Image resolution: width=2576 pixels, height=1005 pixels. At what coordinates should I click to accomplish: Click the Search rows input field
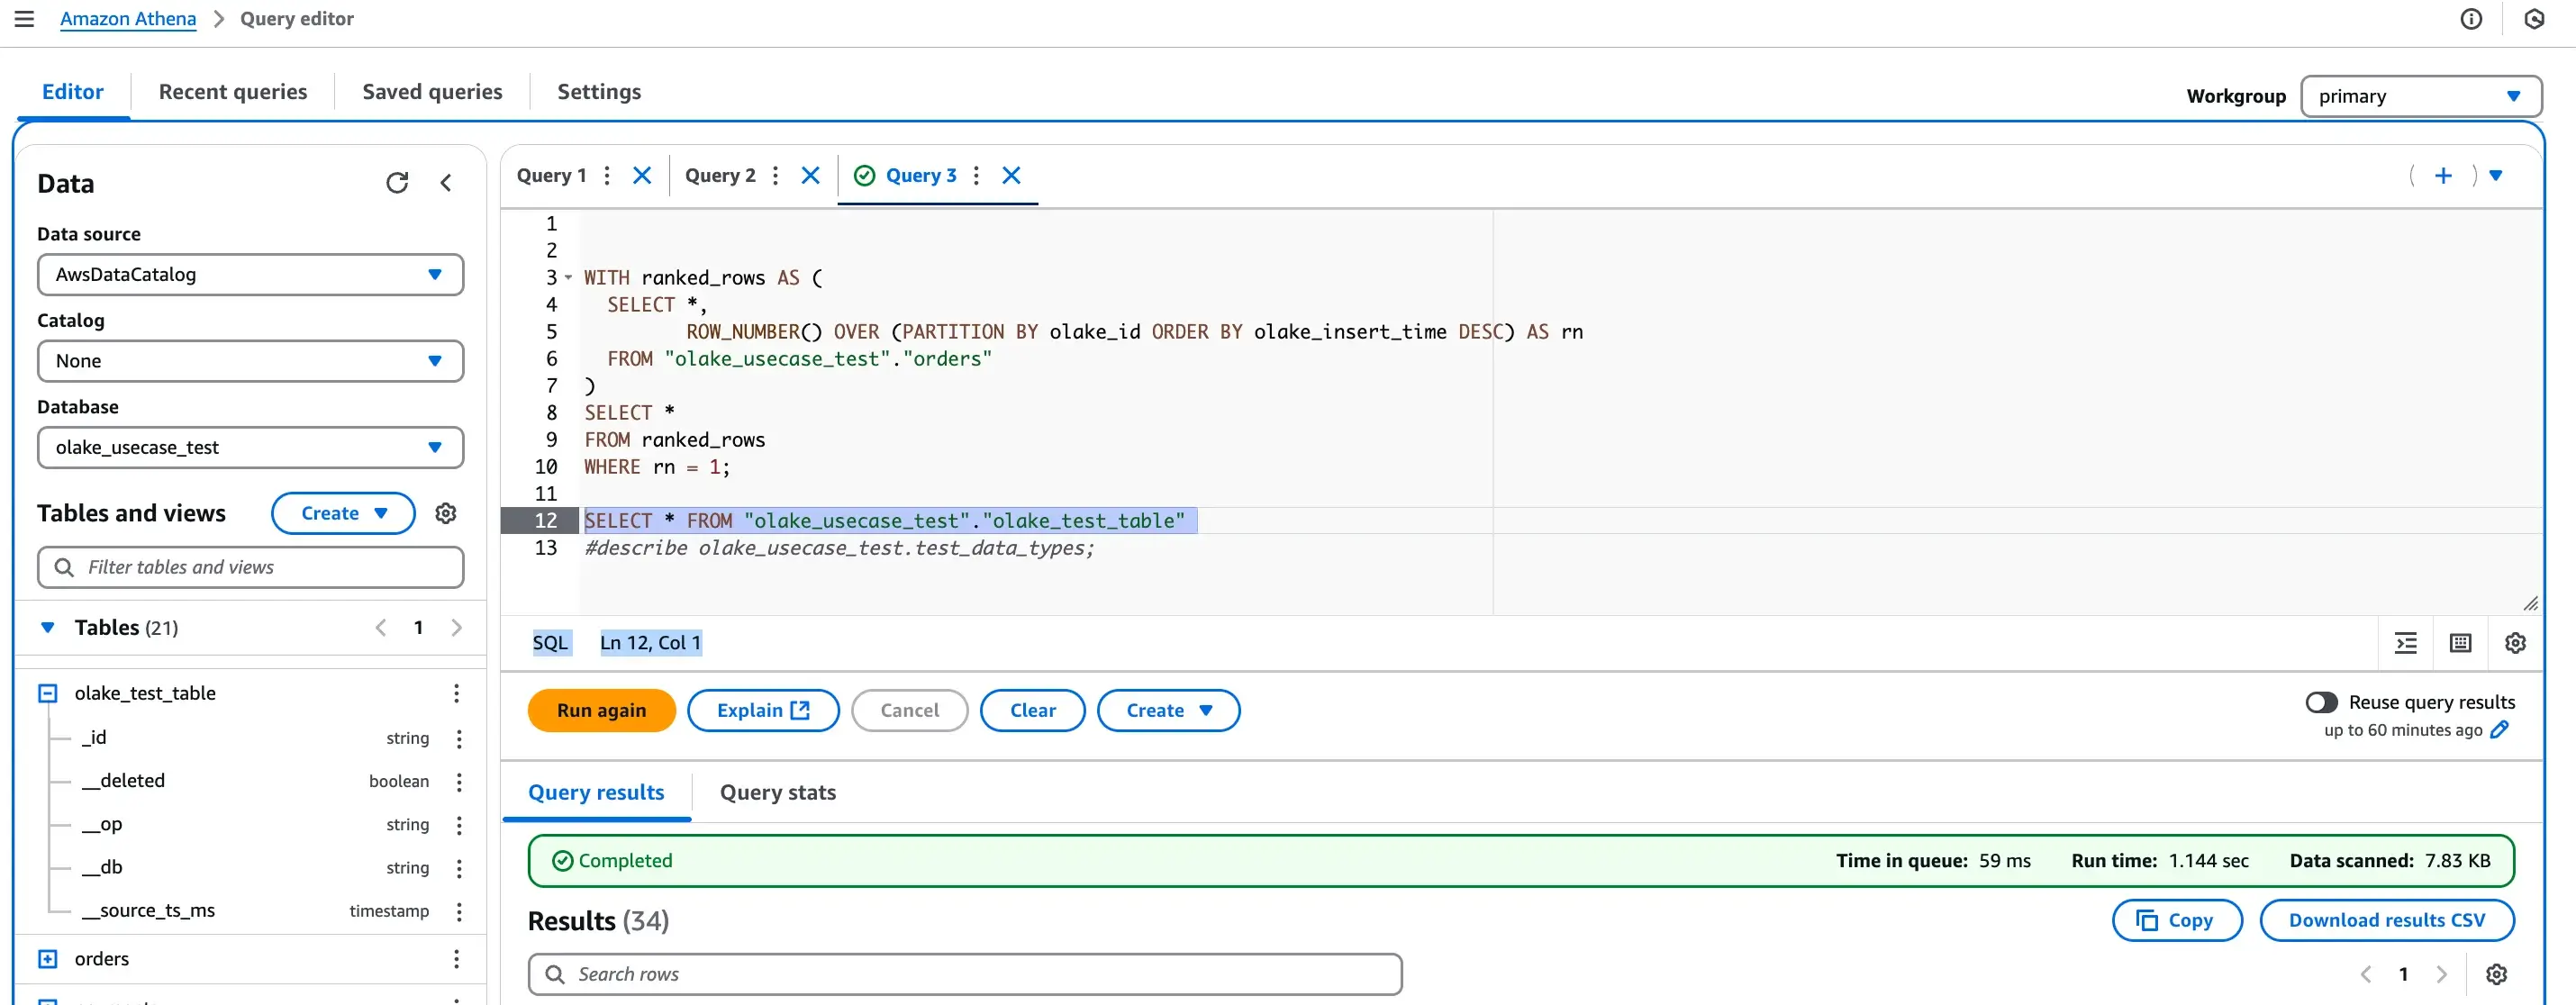[x=964, y=974]
